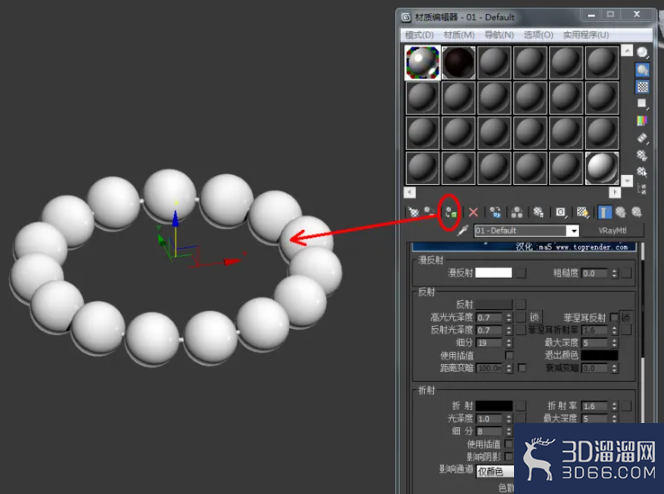
Task: Select the black second material slot
Action: (458, 63)
